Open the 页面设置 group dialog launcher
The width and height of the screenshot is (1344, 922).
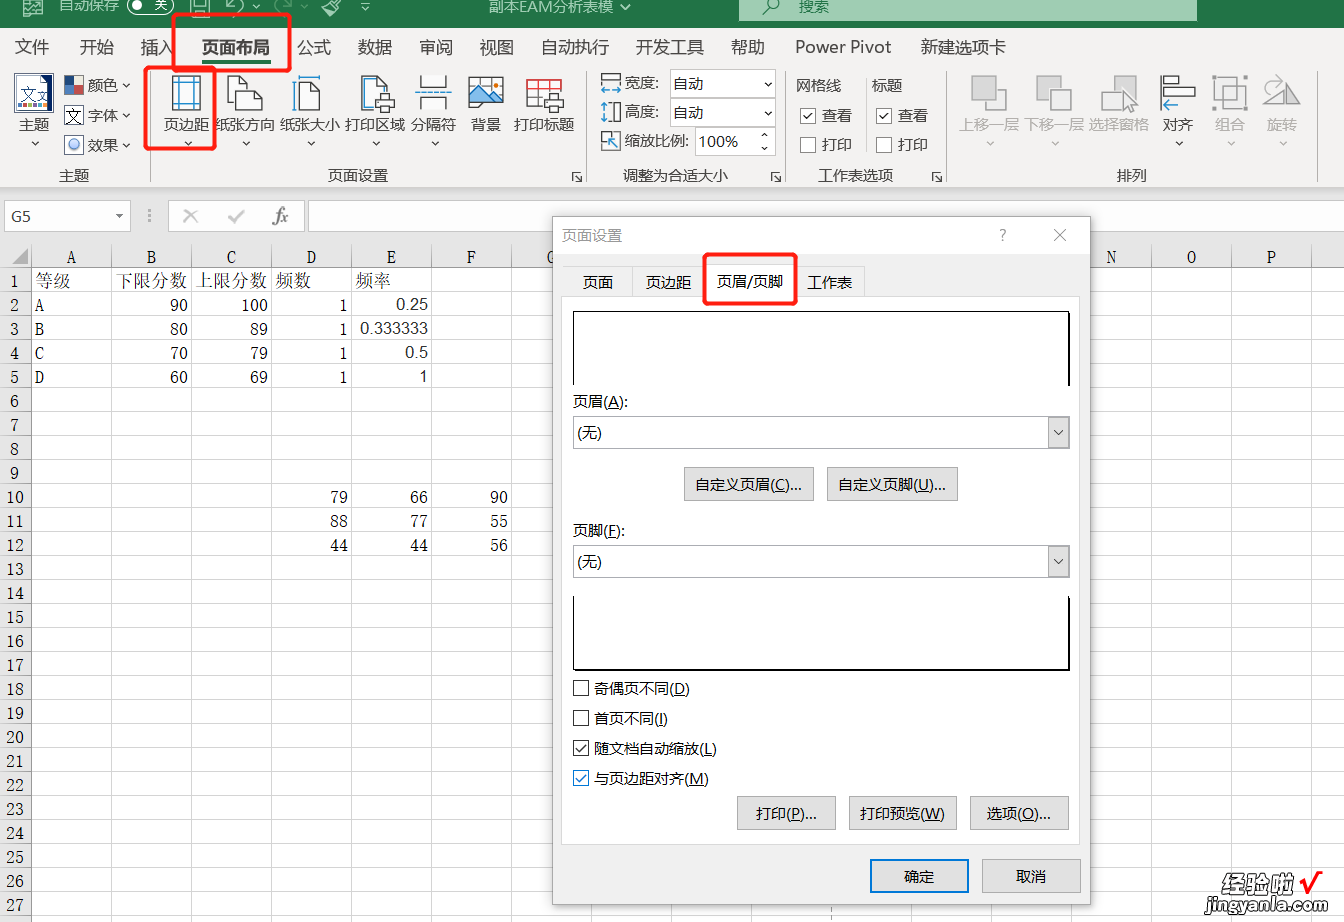coord(577,177)
